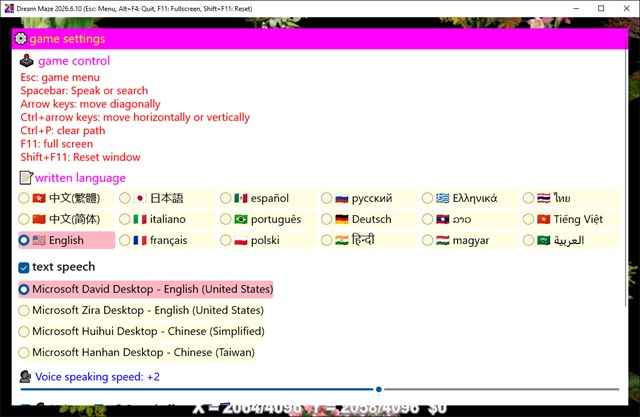Click the Italian flag icon

(x=140, y=220)
